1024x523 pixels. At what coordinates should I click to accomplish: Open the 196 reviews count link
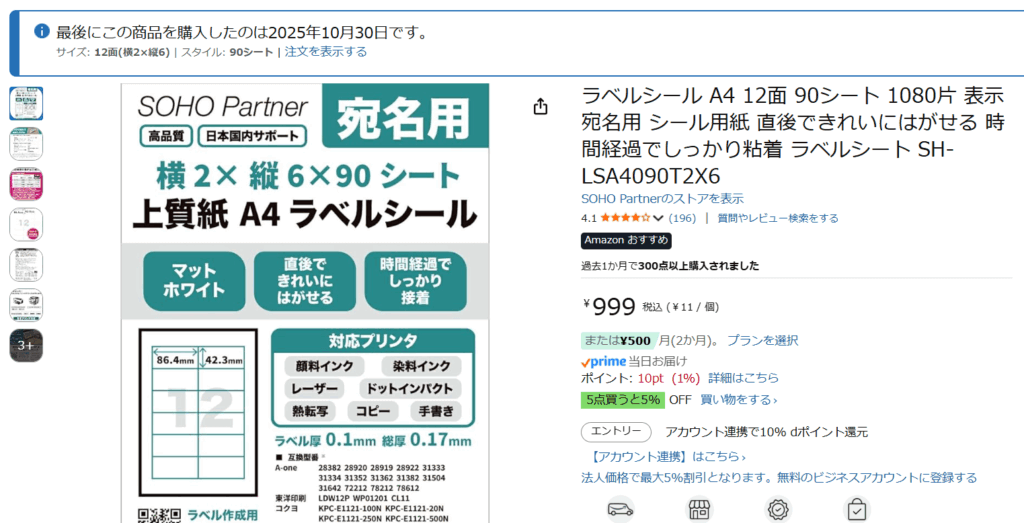point(682,218)
